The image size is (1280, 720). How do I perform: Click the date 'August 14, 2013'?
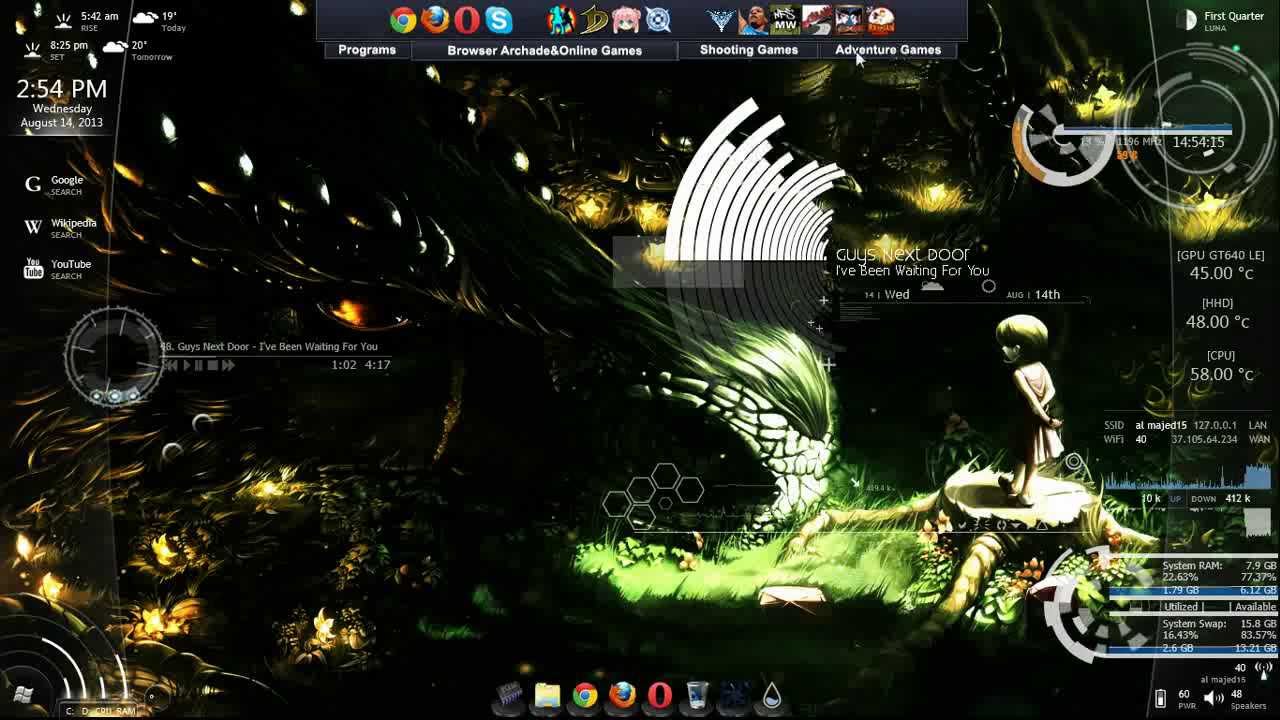pos(62,123)
